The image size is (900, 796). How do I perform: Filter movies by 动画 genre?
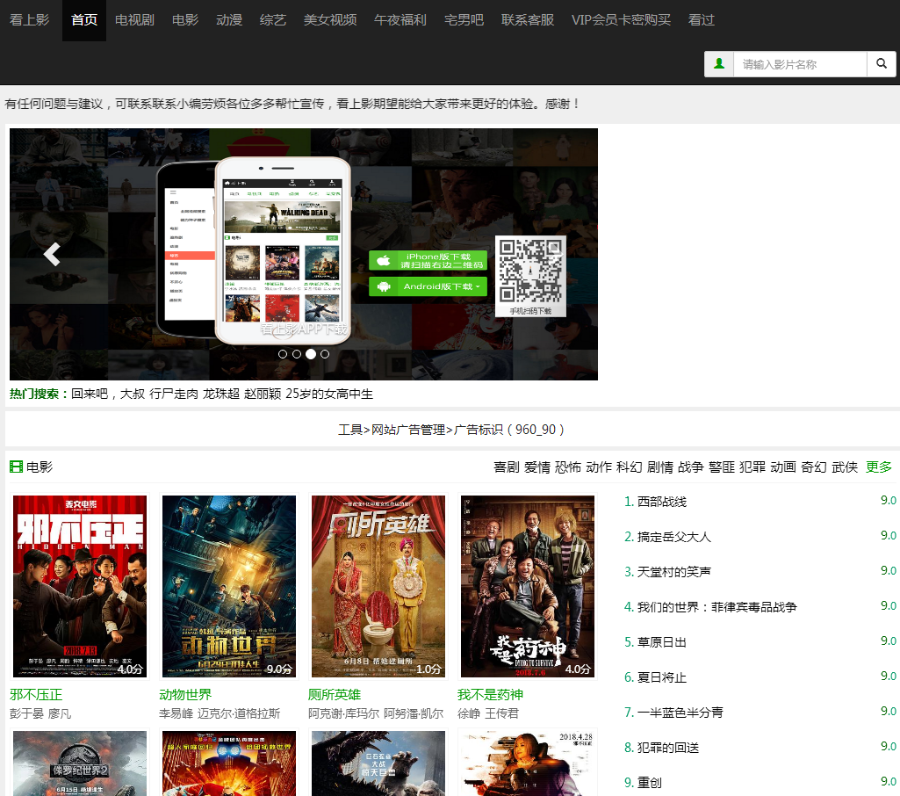point(783,467)
